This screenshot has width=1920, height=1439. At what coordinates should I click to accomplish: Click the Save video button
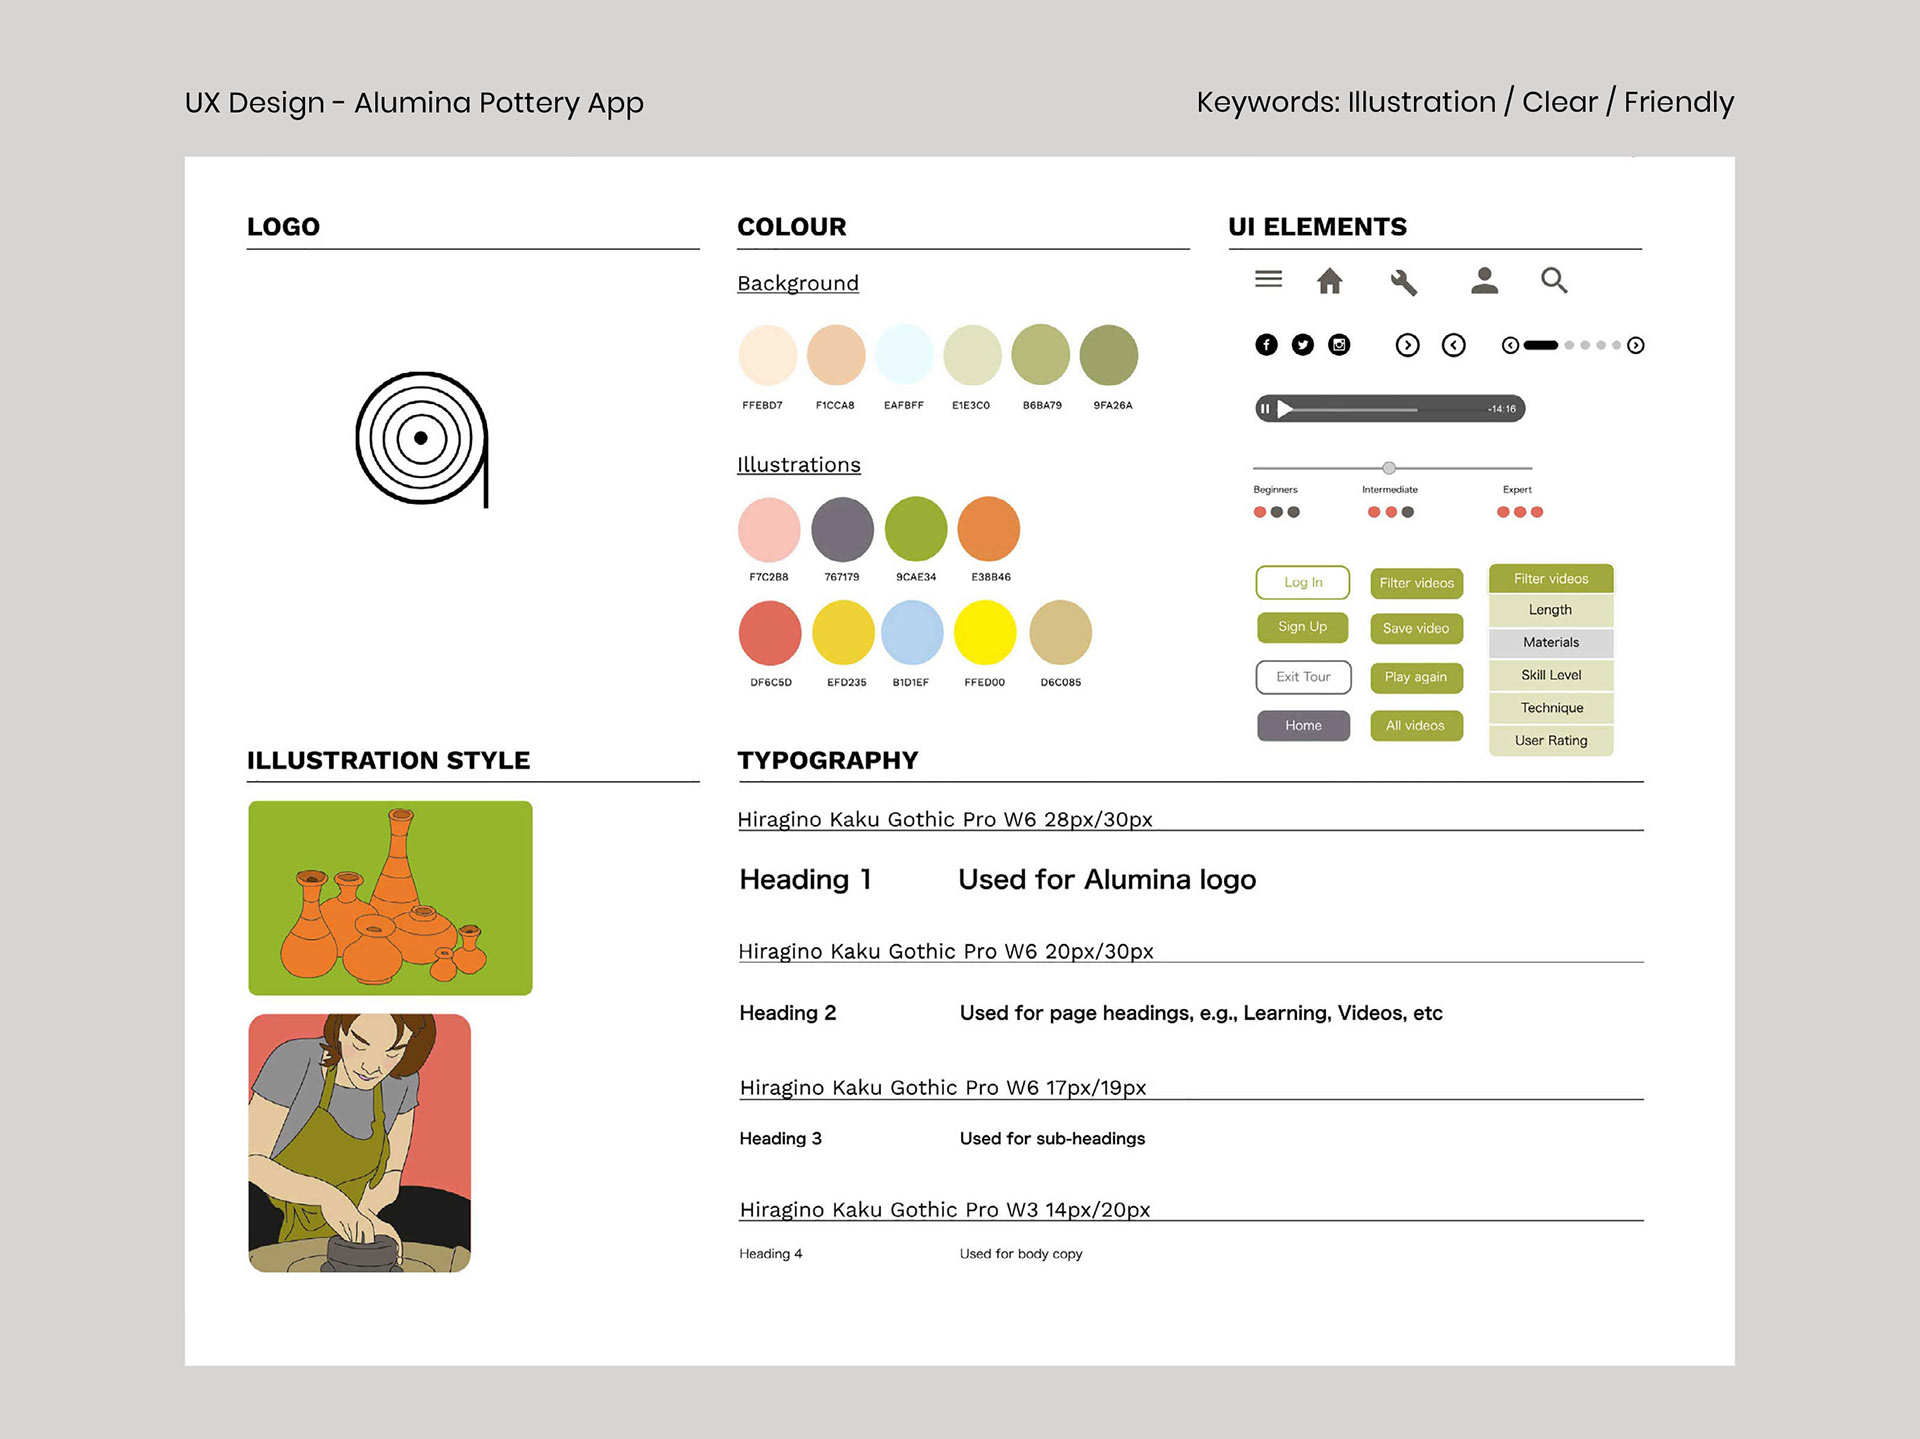(1417, 628)
